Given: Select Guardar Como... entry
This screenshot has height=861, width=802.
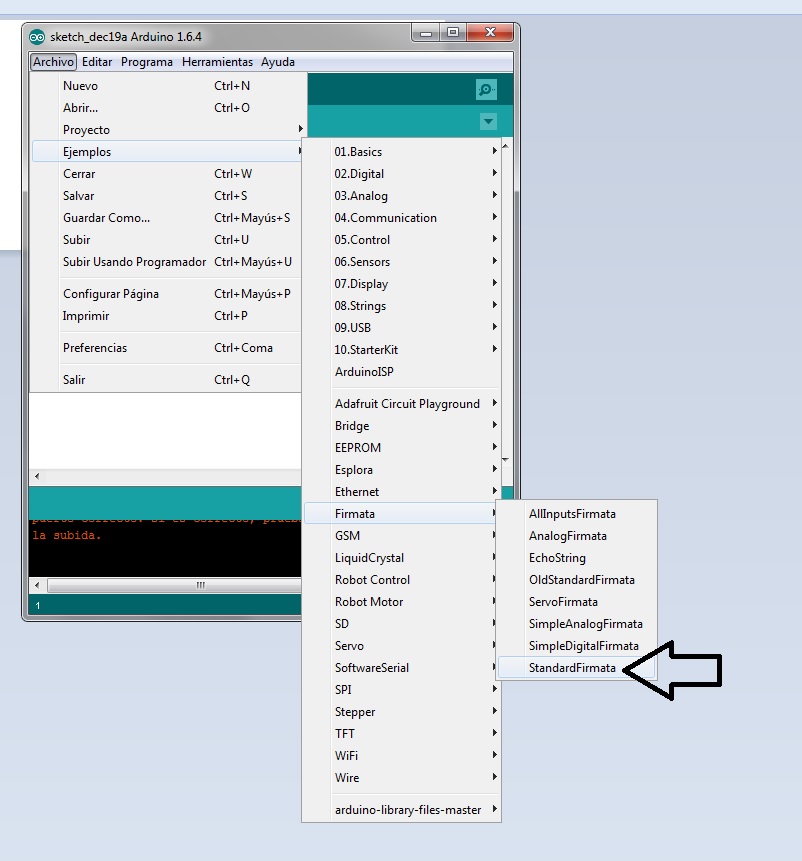Looking at the screenshot, I should coord(167,217).
